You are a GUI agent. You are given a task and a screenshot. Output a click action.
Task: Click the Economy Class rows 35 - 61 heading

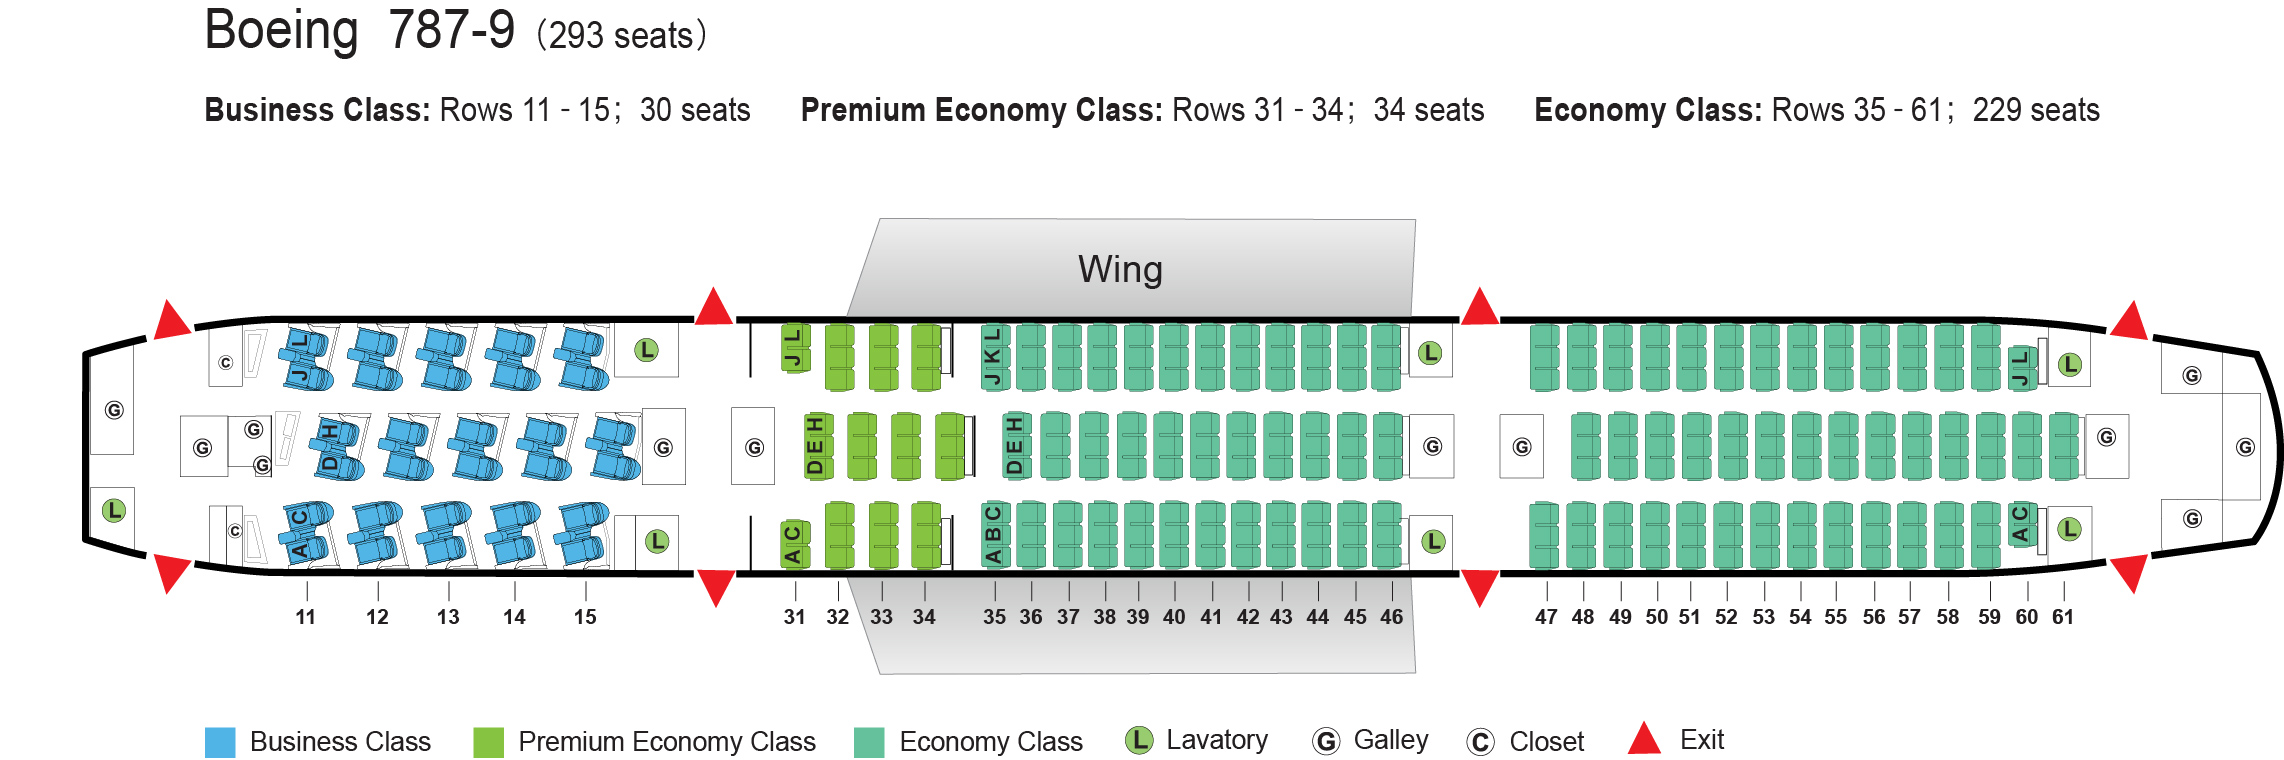click(1816, 110)
